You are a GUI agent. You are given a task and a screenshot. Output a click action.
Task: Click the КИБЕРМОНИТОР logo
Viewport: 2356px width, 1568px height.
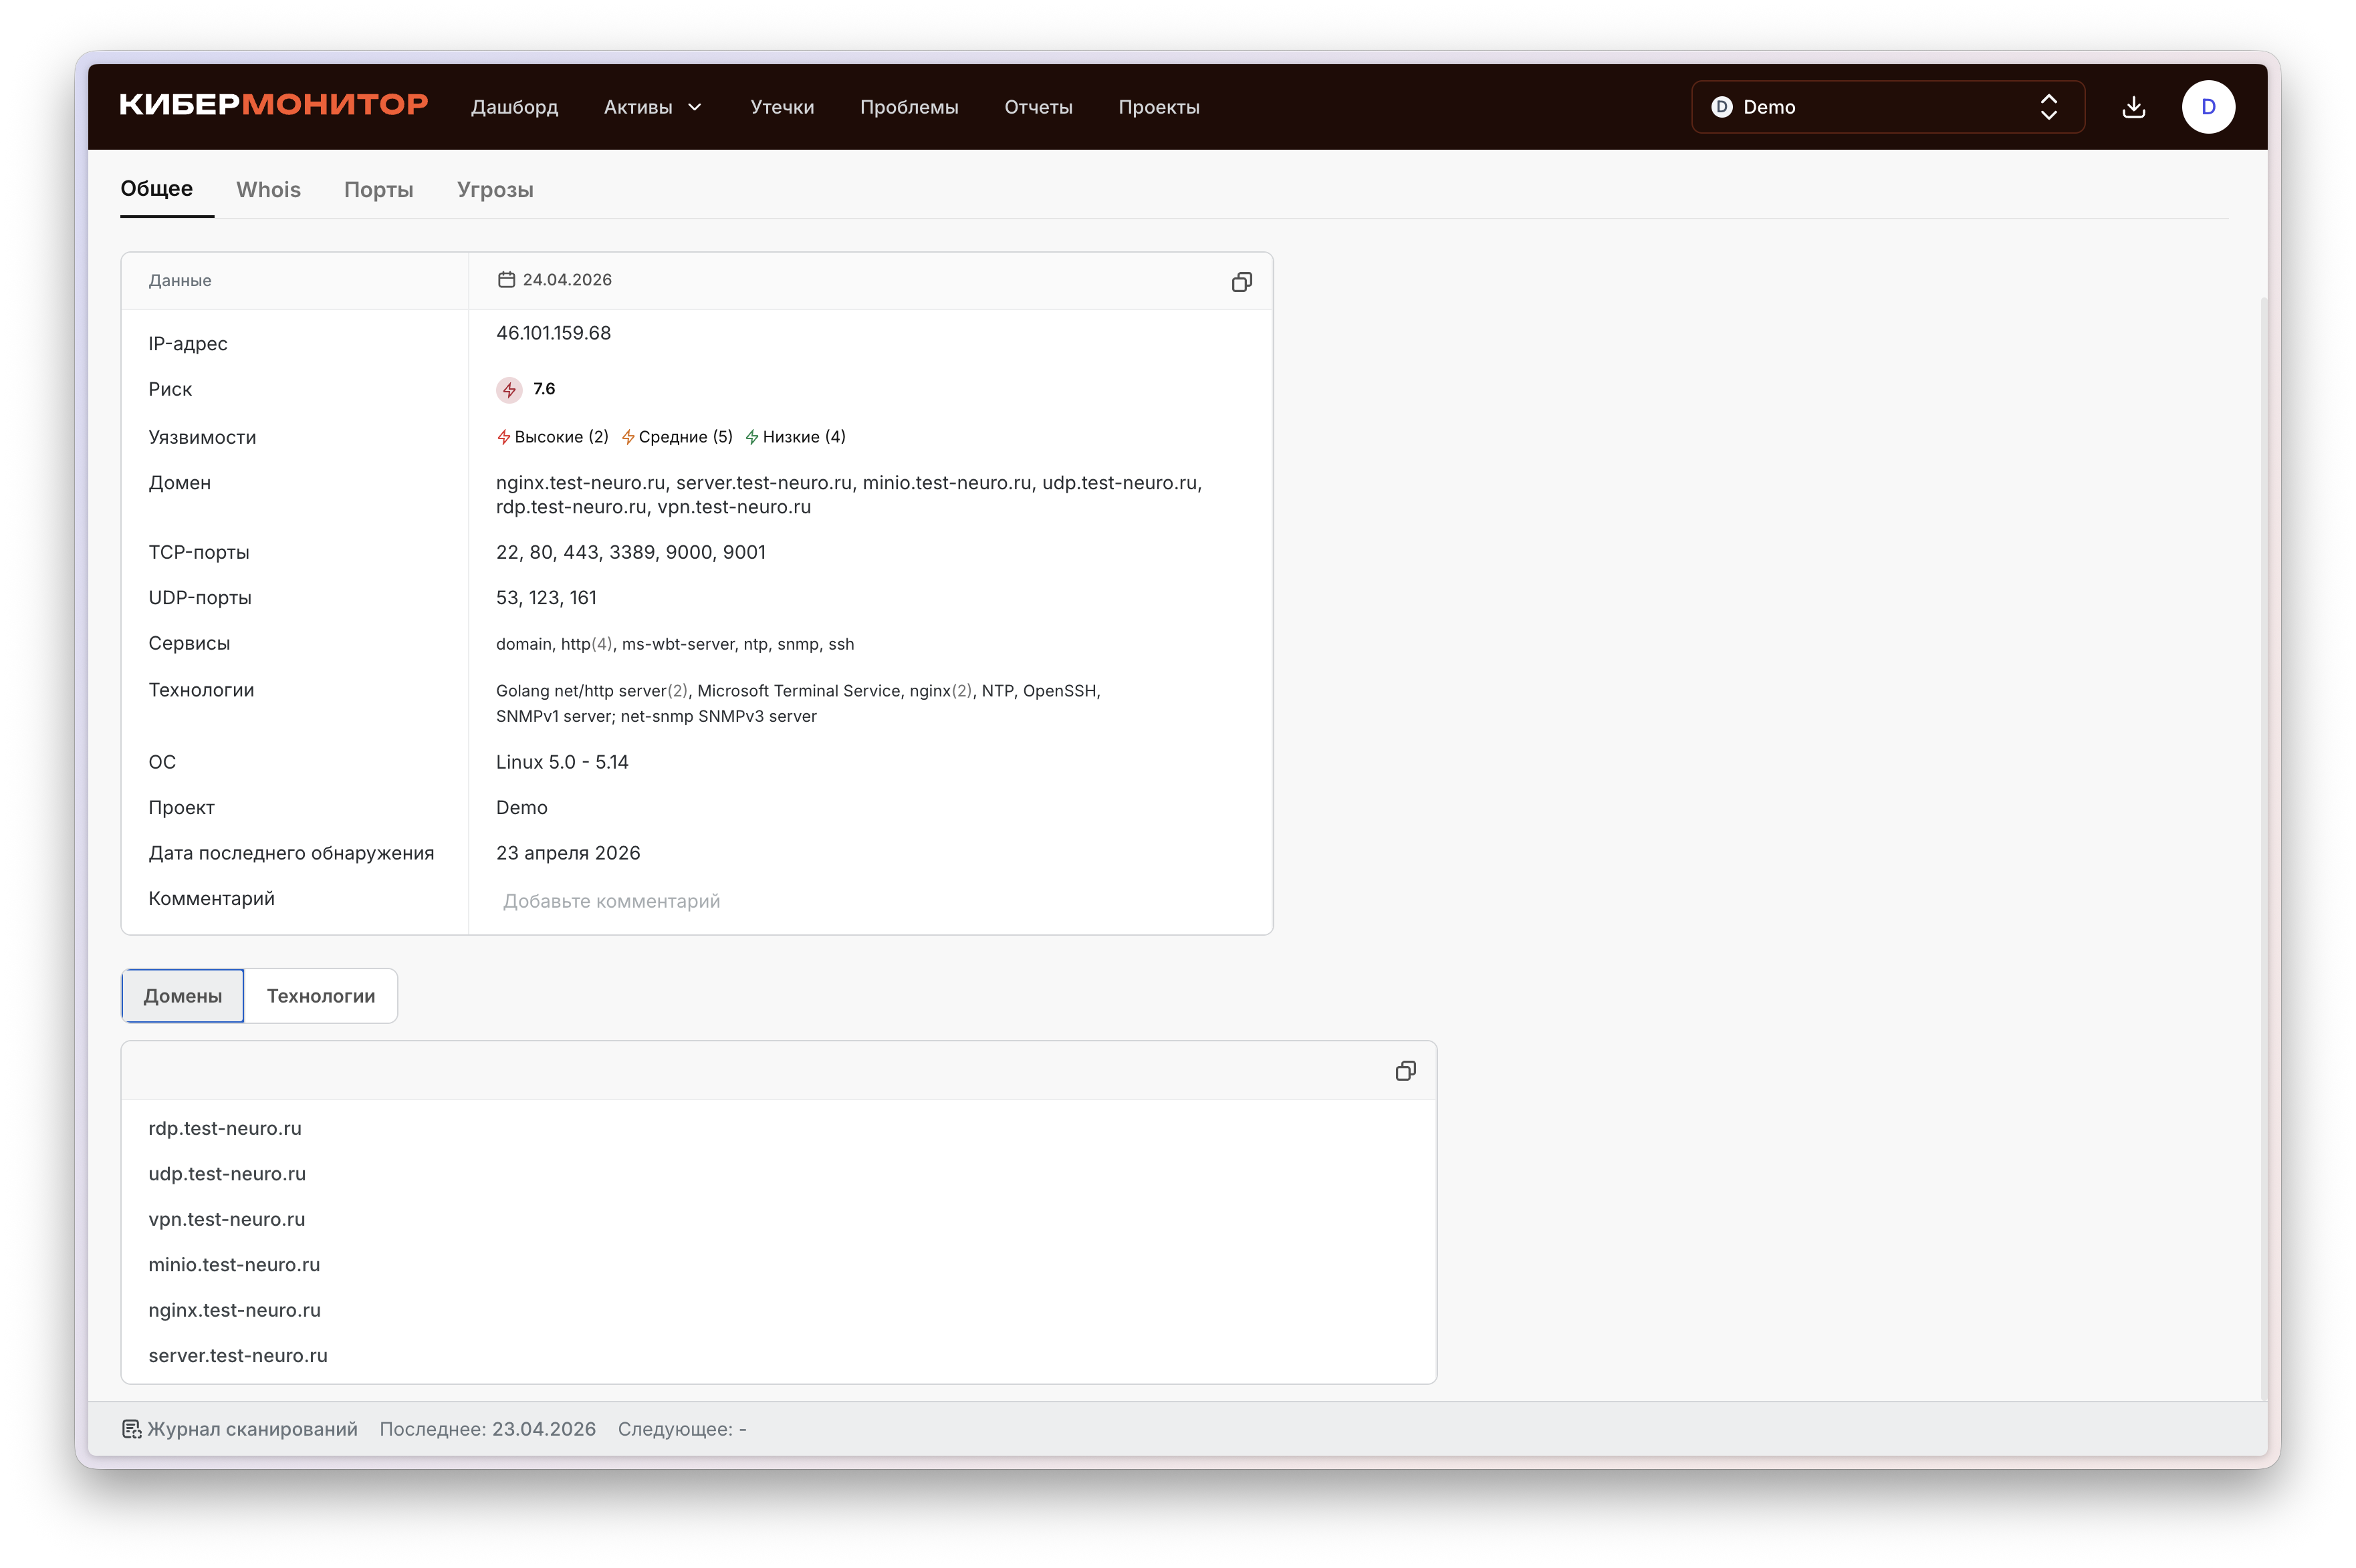pos(273,105)
